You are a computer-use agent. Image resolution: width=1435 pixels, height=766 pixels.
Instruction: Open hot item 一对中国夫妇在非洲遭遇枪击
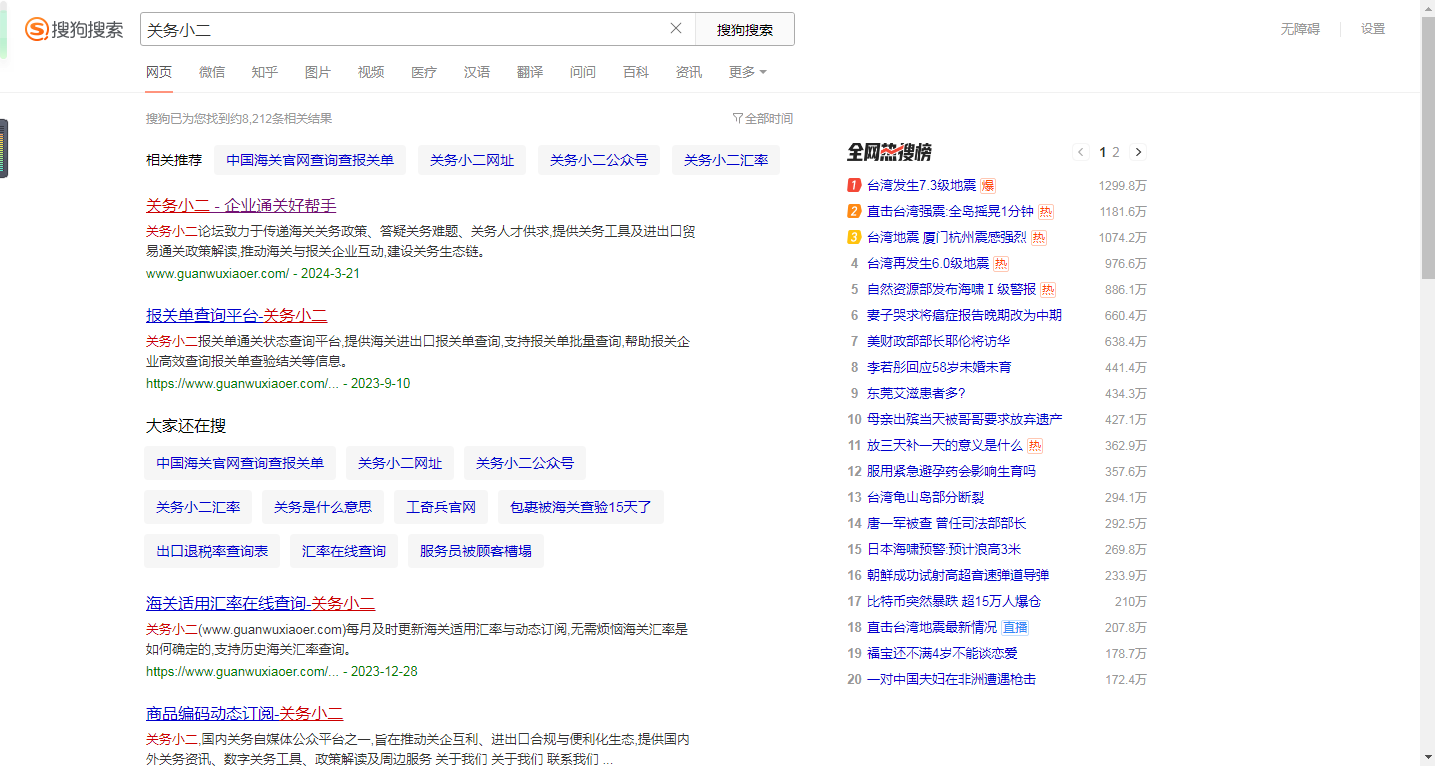[x=951, y=679]
